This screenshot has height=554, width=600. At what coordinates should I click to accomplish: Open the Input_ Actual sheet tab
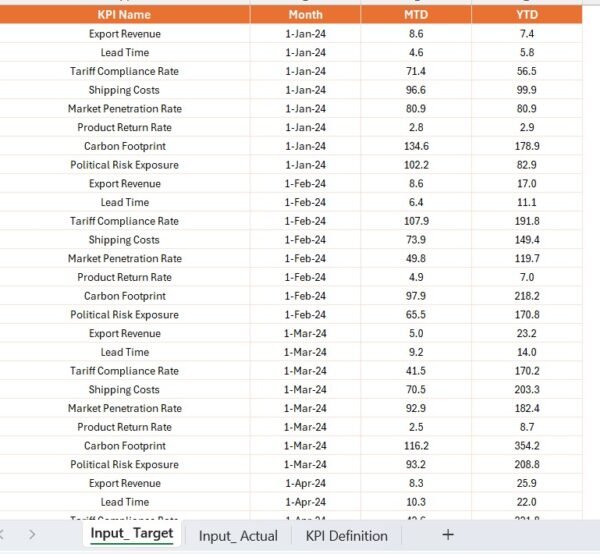tap(238, 536)
